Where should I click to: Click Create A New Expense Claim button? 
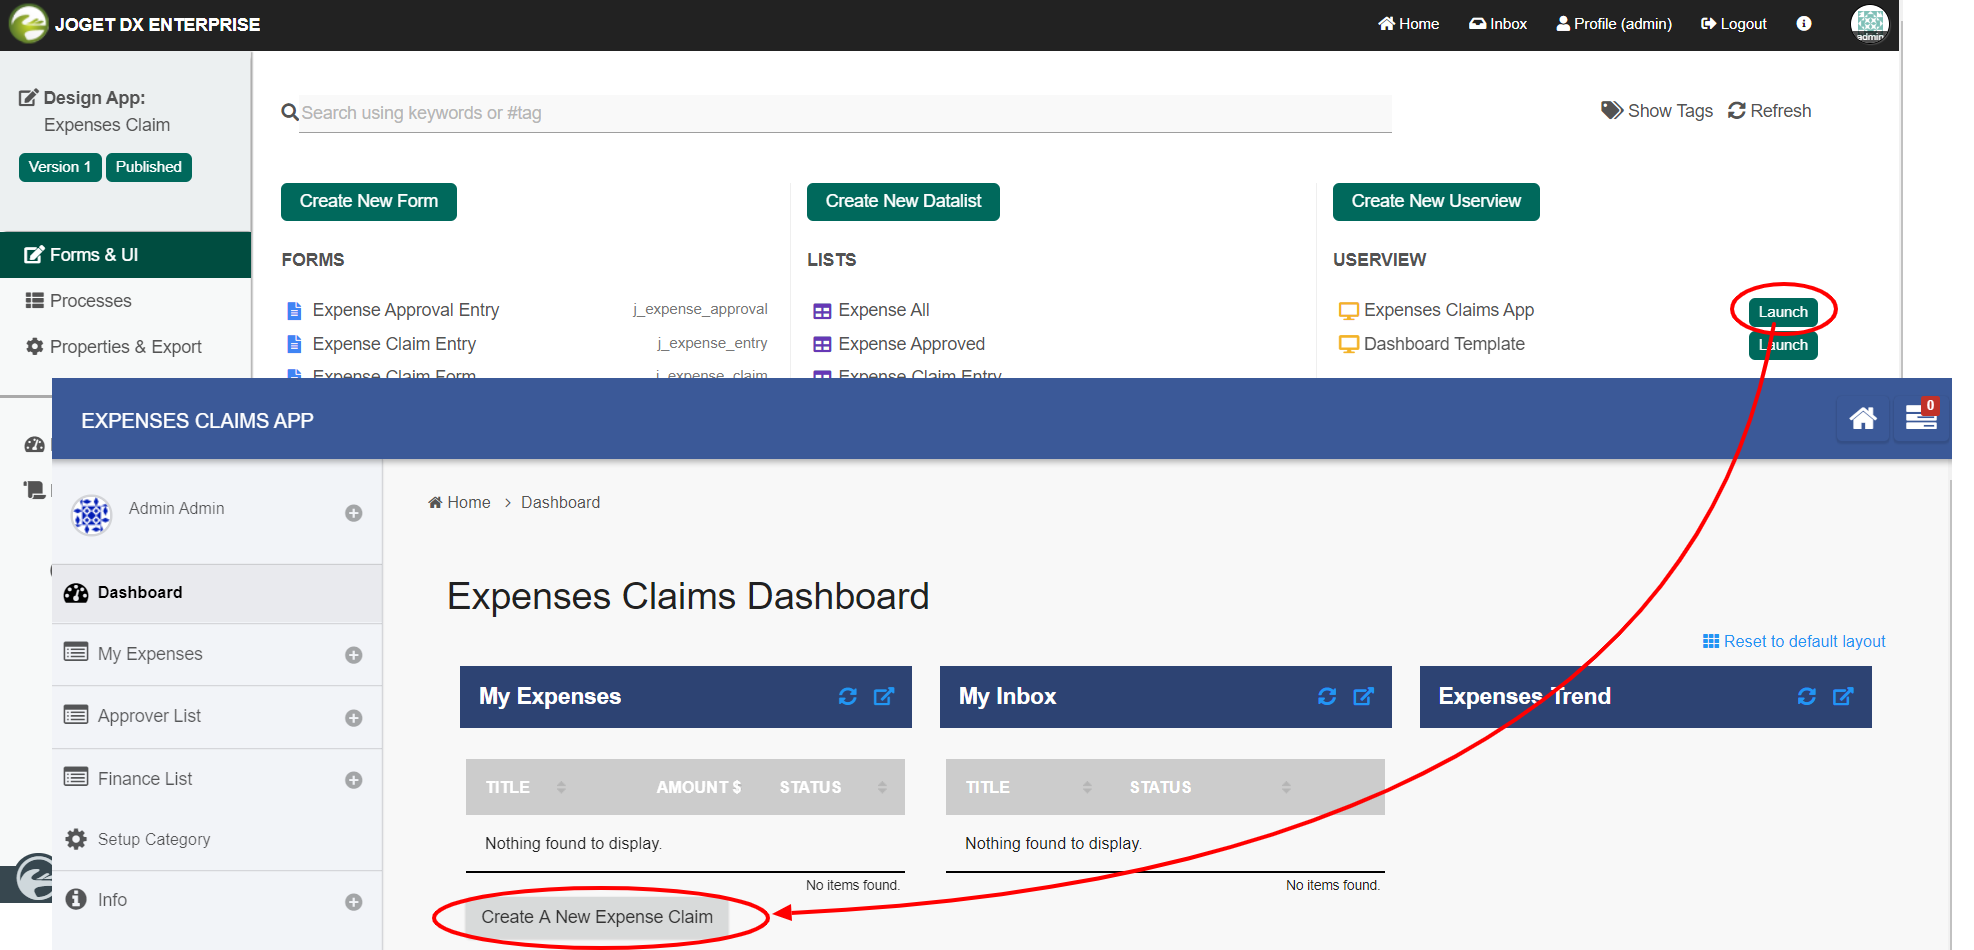(597, 917)
